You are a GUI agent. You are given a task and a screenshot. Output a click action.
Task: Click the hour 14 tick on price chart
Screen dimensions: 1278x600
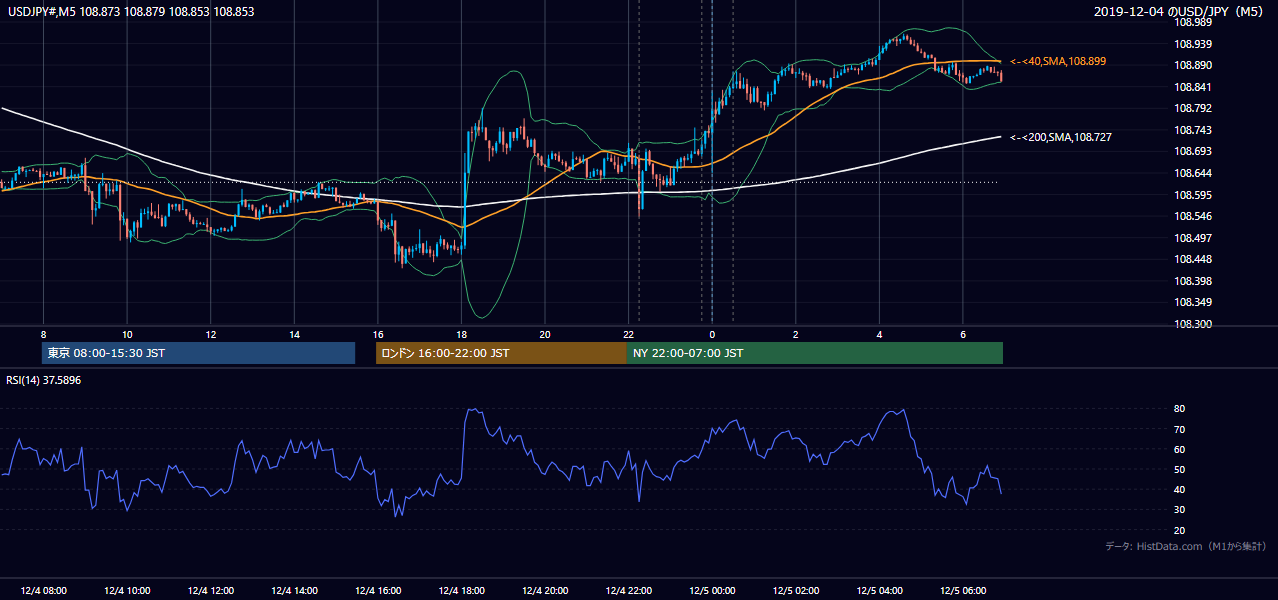click(x=294, y=334)
